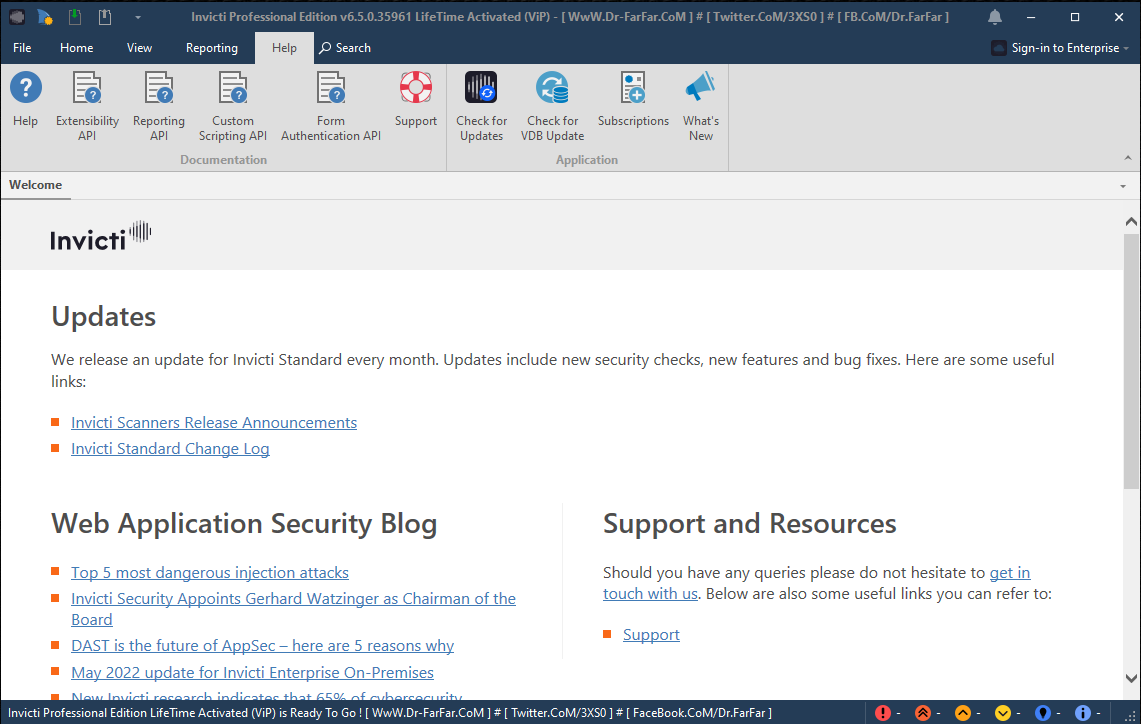Click the Updates heading
This screenshot has height=724, width=1141.
(x=103, y=317)
